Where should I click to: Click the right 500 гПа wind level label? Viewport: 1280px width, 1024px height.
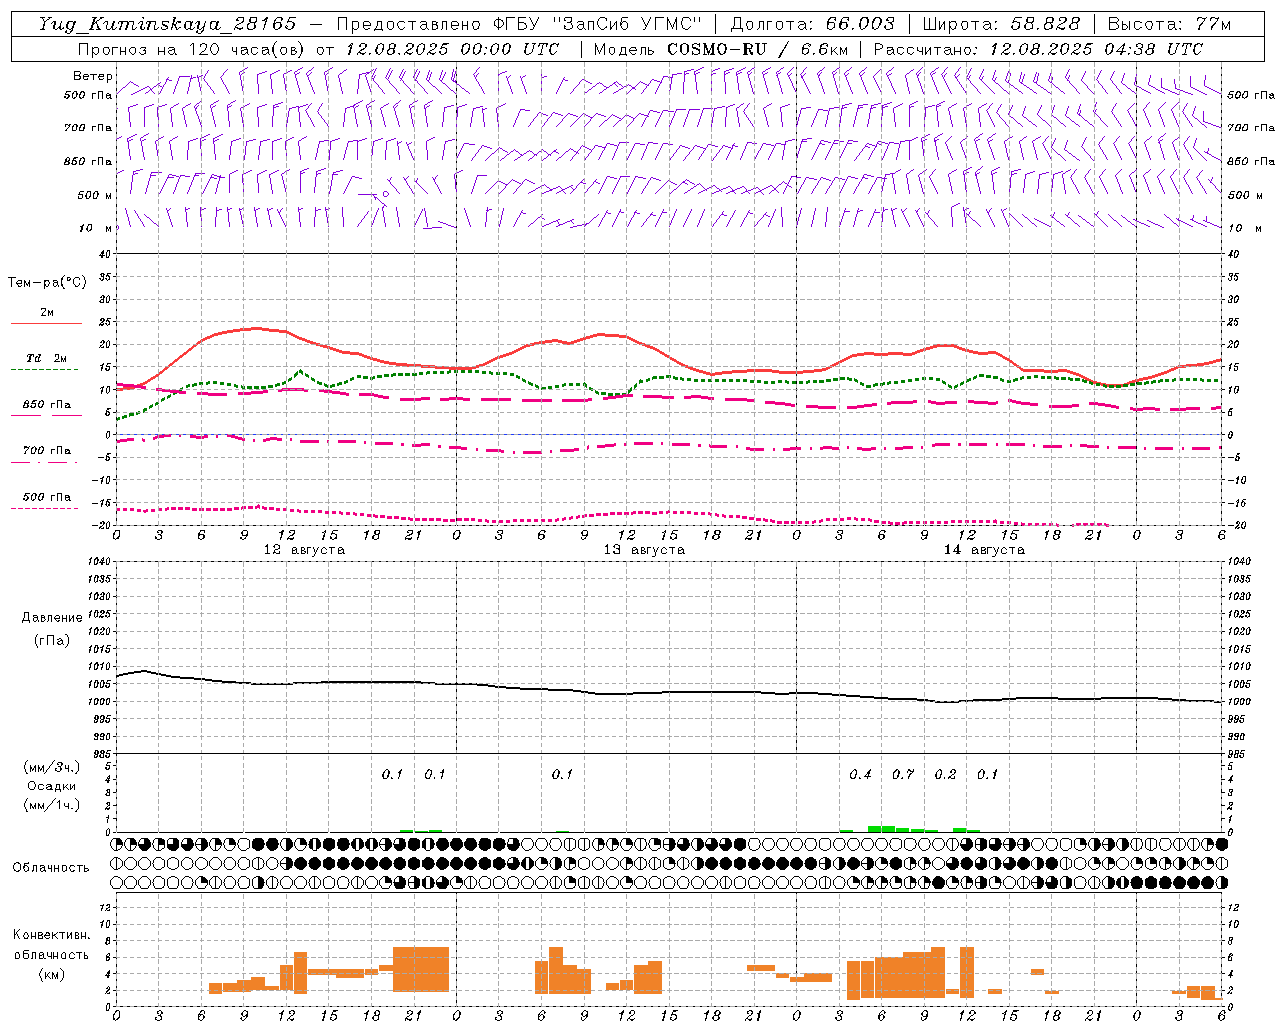pos(1251,95)
